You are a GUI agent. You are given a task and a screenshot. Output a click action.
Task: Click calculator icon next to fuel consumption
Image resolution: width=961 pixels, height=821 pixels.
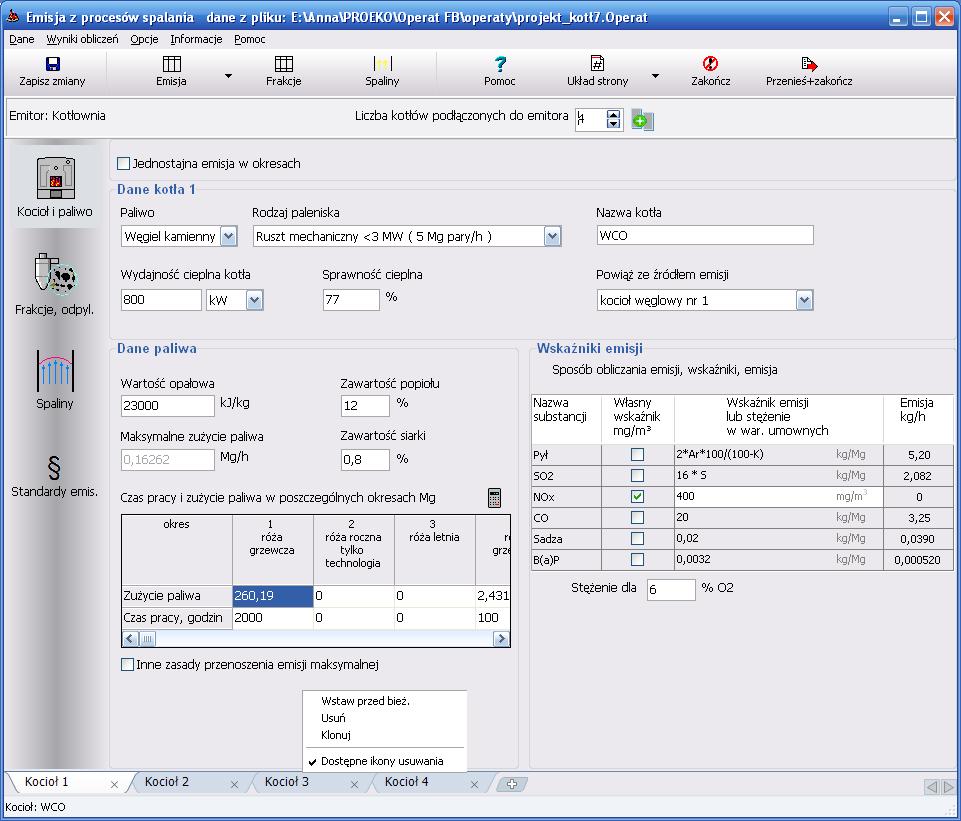pos(495,498)
